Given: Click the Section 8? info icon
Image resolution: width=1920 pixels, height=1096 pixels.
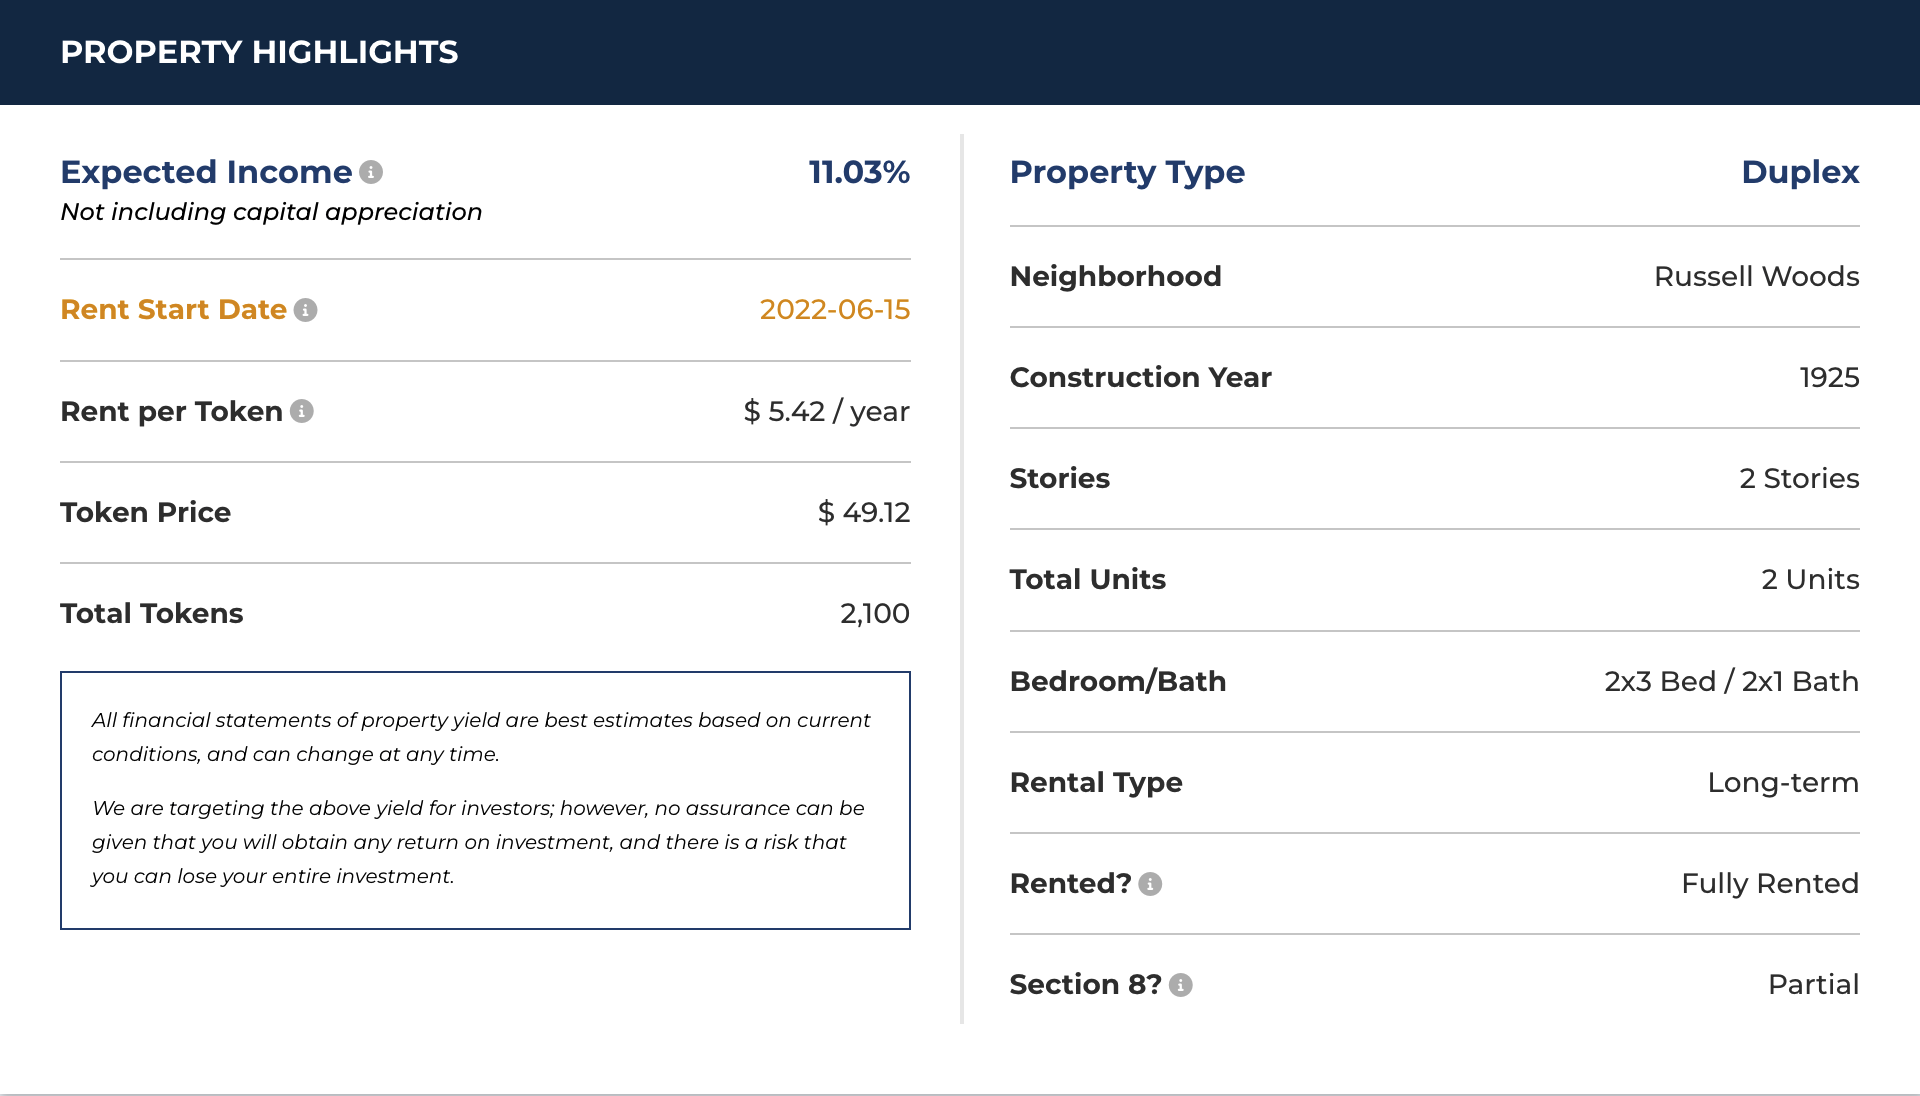Looking at the screenshot, I should click(1181, 985).
